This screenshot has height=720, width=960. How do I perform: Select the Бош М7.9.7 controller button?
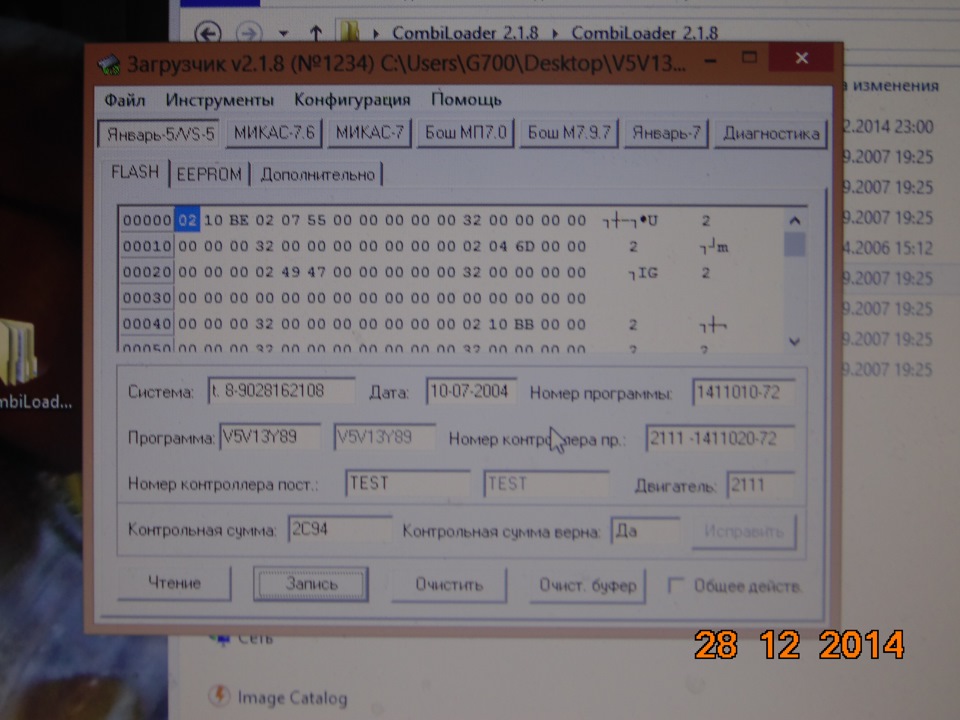pos(569,133)
